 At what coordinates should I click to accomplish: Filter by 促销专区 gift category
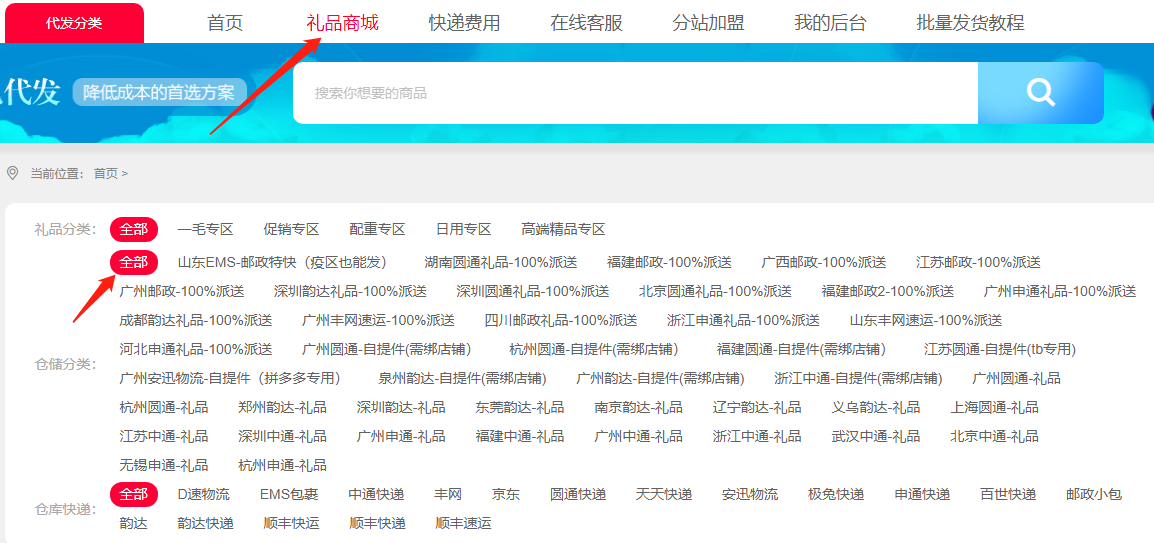291,230
